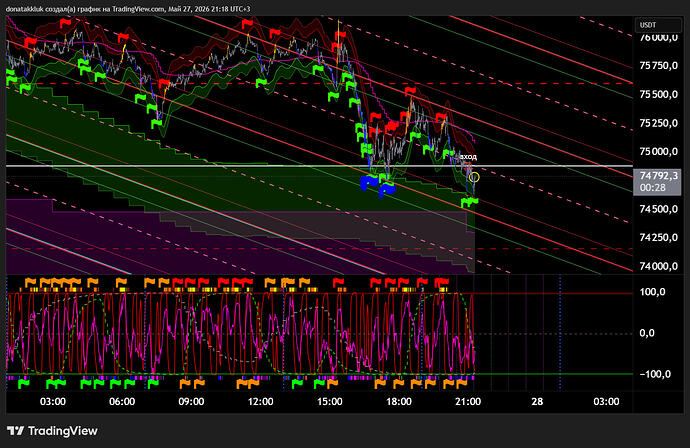Click the oscillator -100,0 scale label
690x448 pixels.
(x=655, y=374)
